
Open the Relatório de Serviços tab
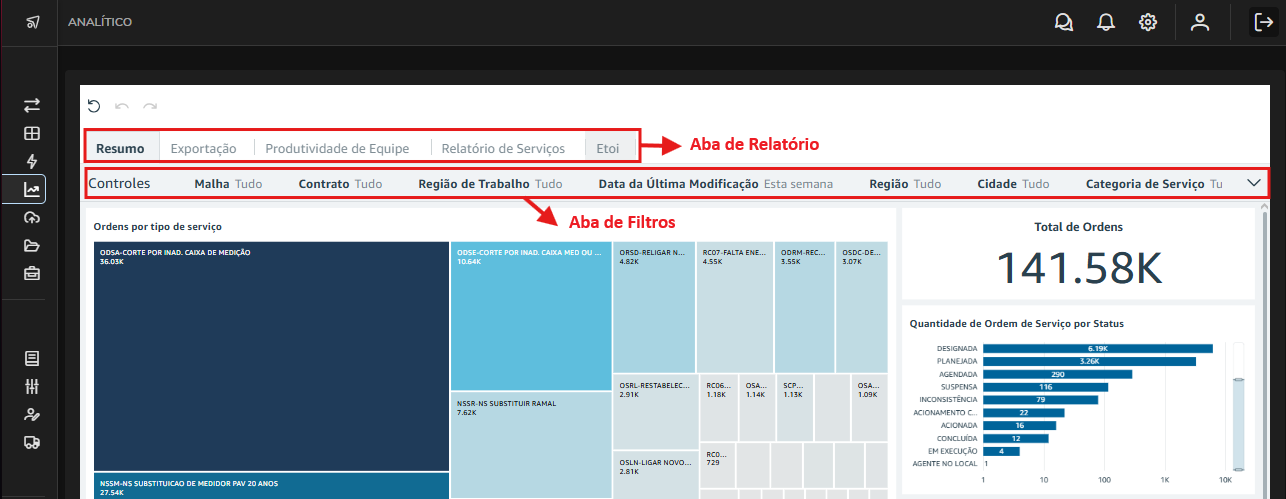pos(503,148)
